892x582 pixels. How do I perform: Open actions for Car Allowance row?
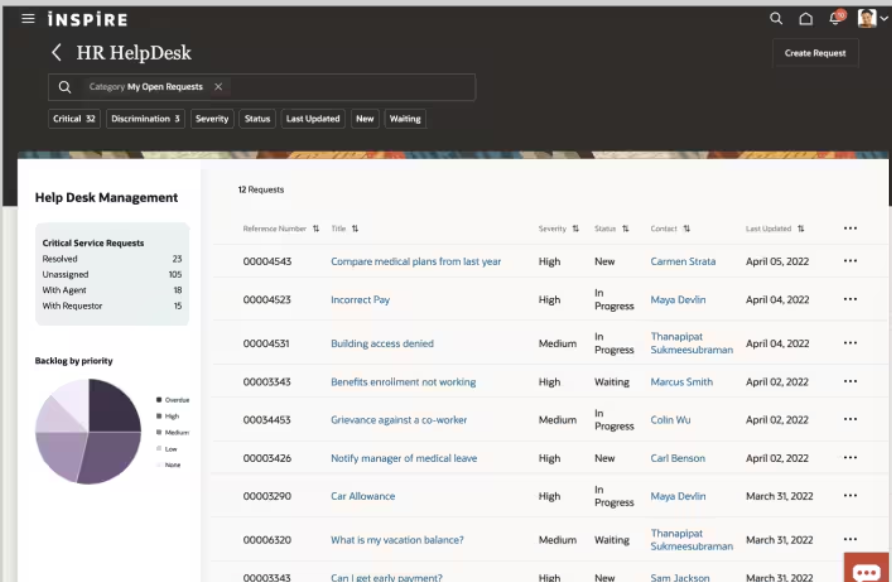[x=850, y=495]
